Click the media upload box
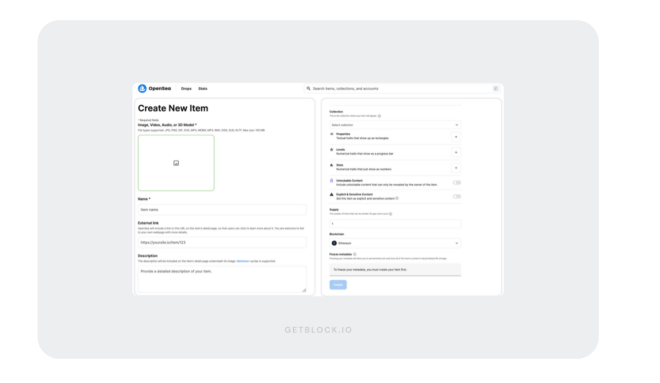660x383 pixels. coord(176,163)
